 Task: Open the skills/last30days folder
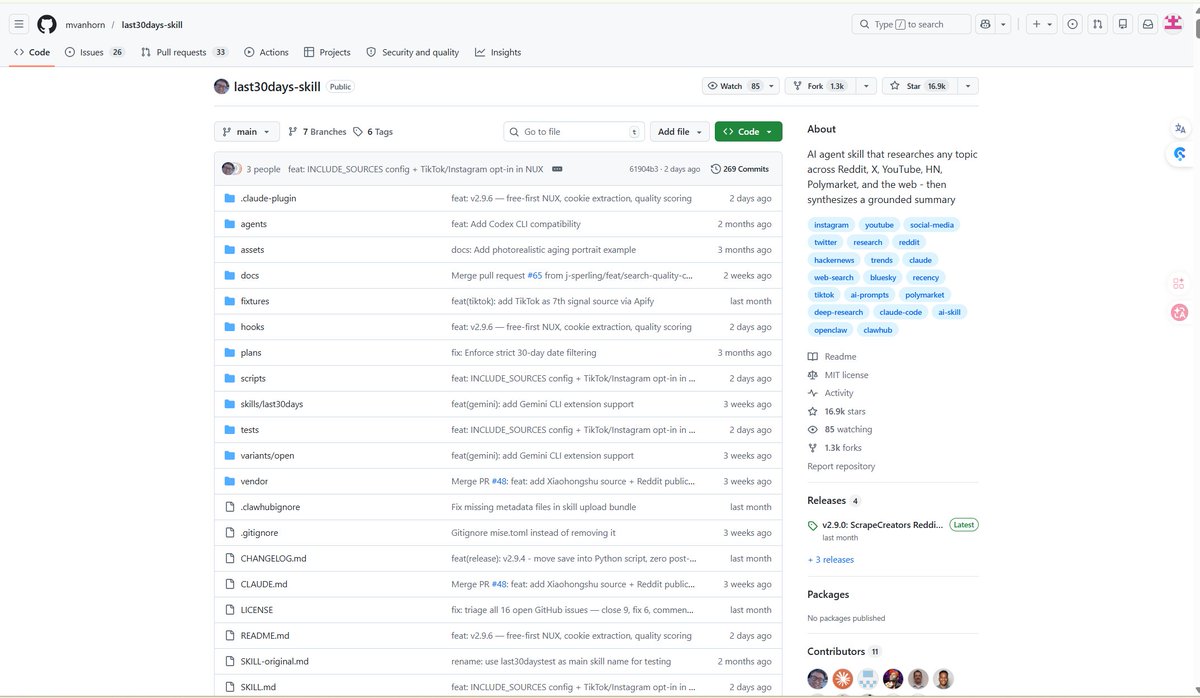[x=271, y=404]
